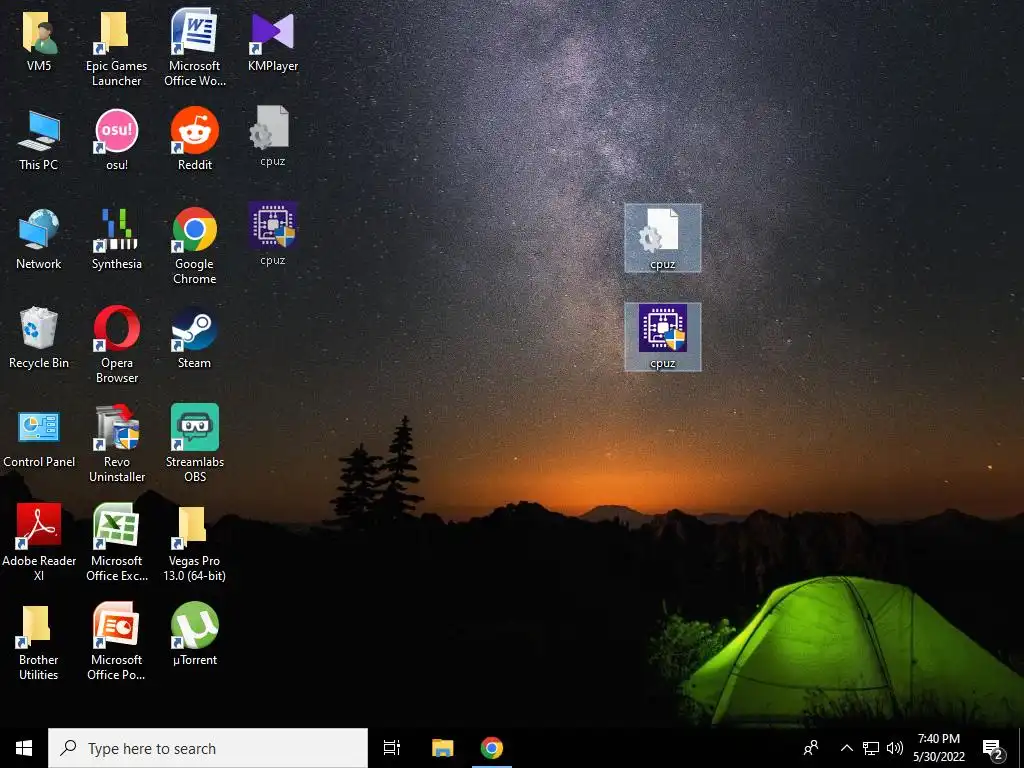Open Task View from the taskbar
Viewport: 1024px width, 768px height.
392,748
